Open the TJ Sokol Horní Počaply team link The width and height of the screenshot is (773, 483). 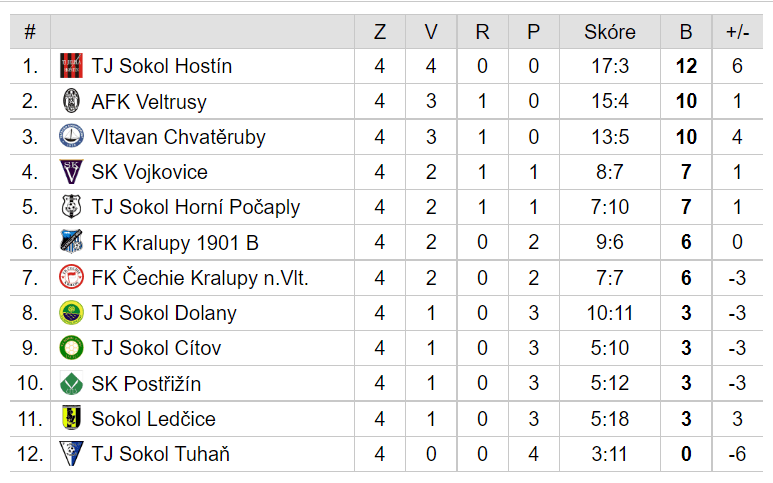coord(196,207)
